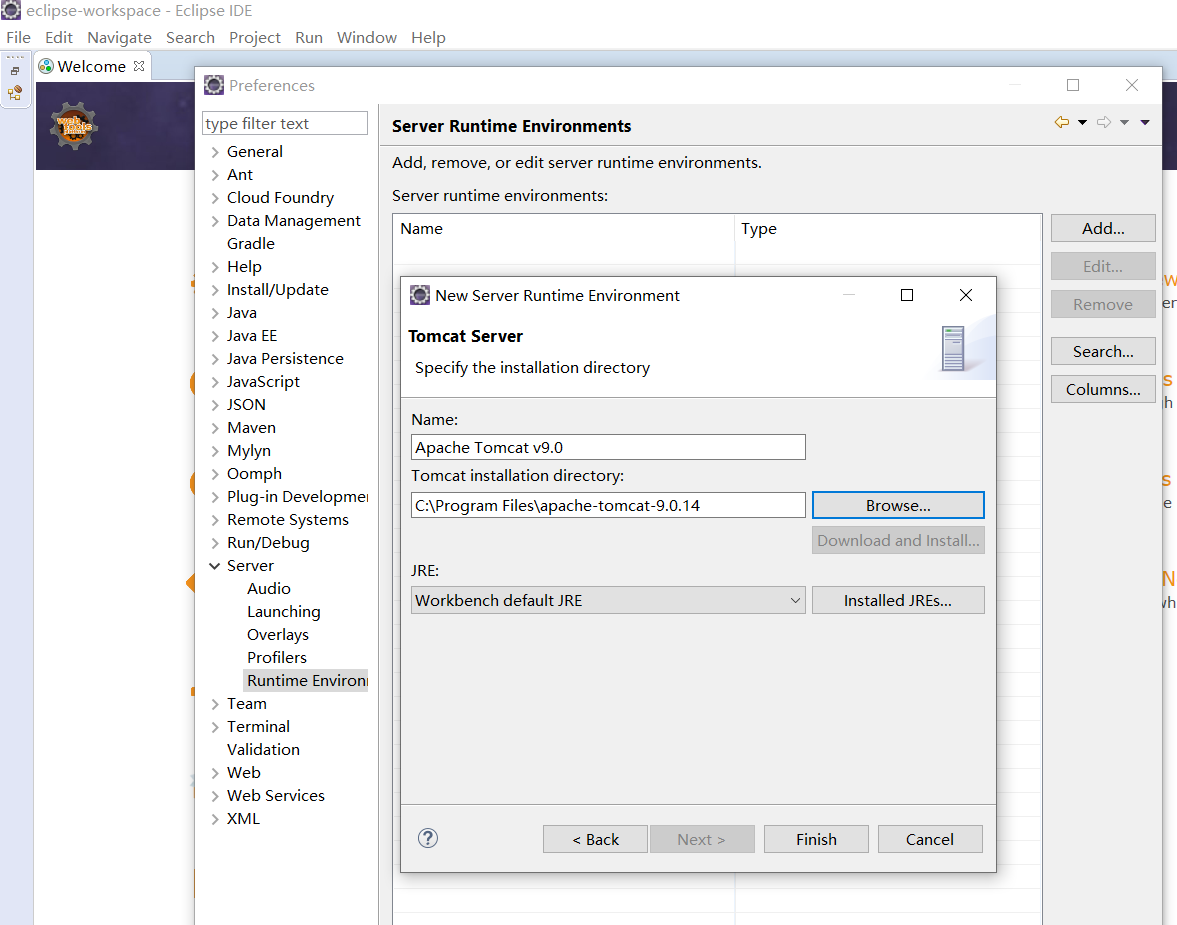
Task: Open the Navigate menu
Action: click(119, 38)
